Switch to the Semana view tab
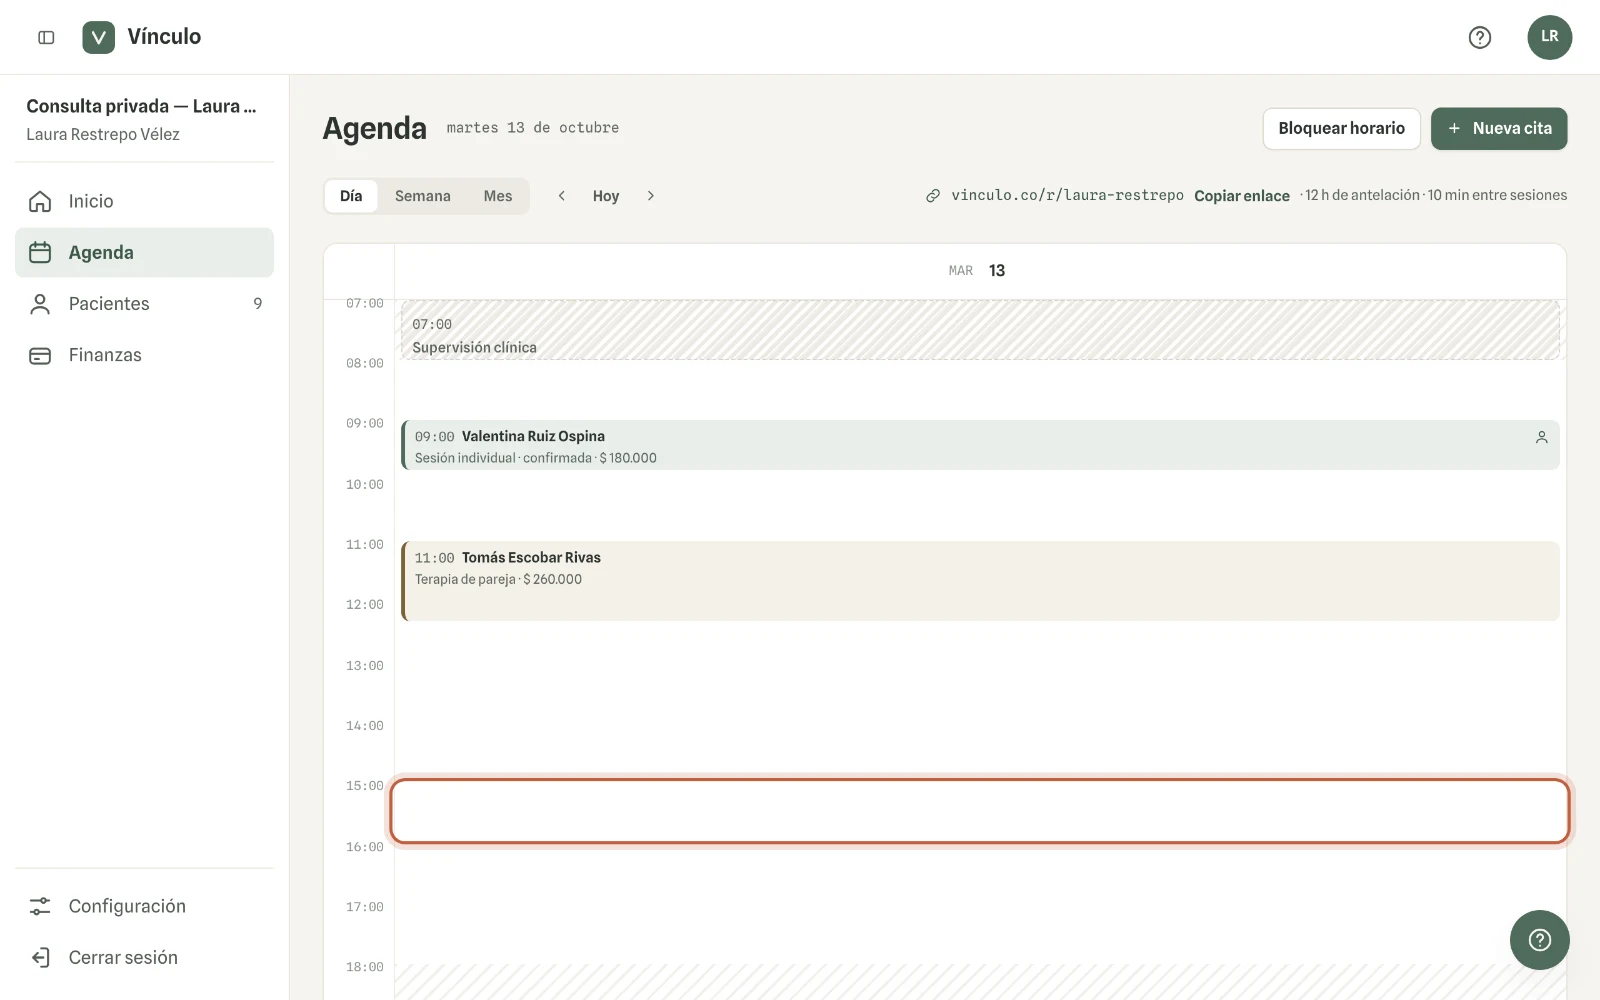1600x1000 pixels. pyautogui.click(x=422, y=196)
